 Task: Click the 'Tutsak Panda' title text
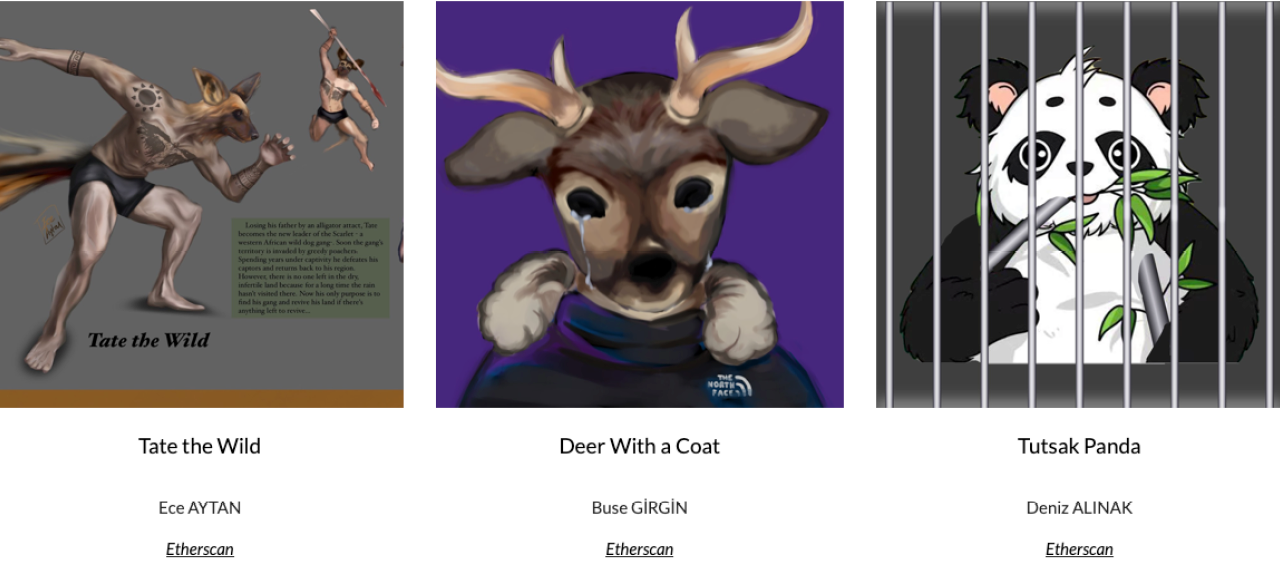pos(1079,446)
